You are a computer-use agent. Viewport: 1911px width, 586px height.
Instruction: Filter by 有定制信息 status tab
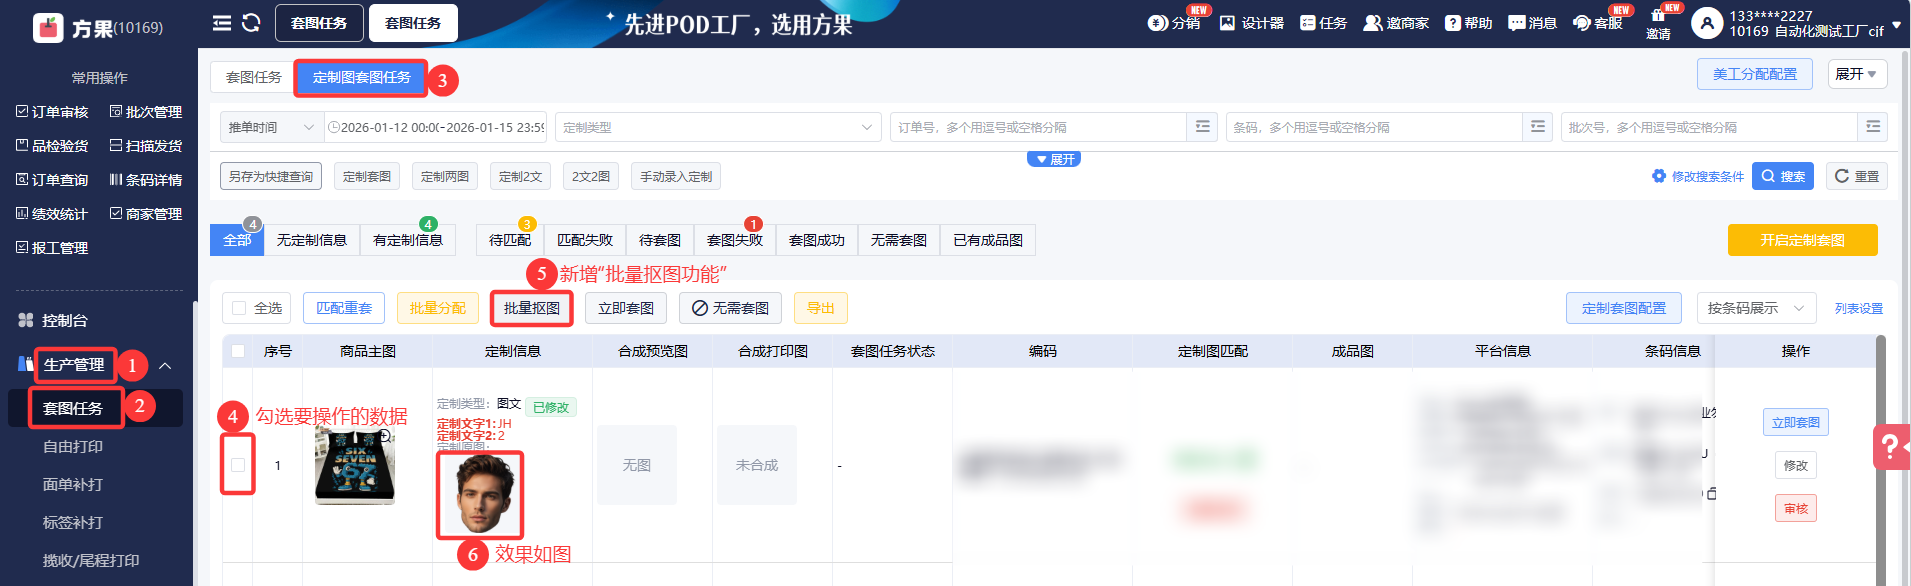click(408, 240)
